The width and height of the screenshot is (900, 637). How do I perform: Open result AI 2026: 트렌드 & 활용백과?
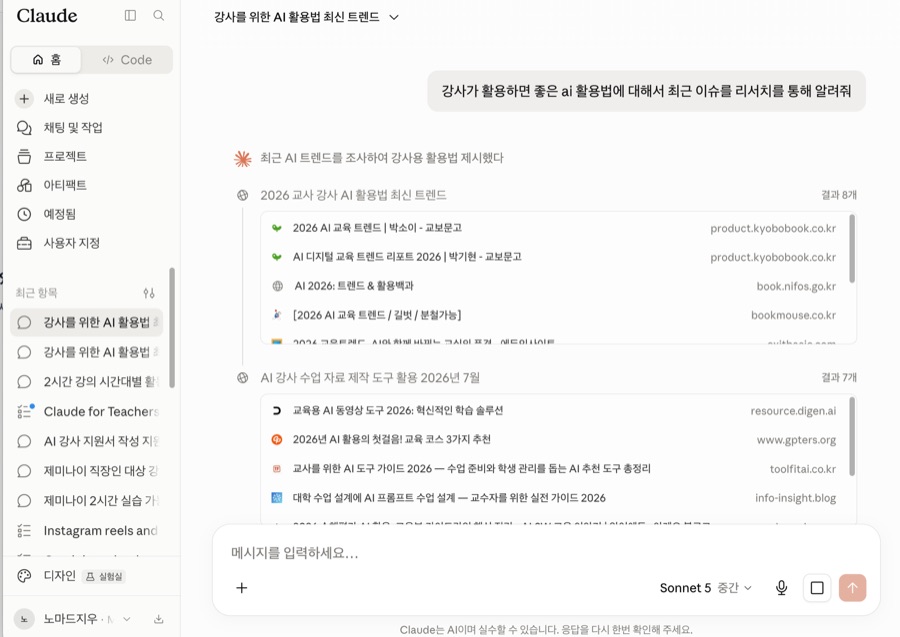pos(553,286)
